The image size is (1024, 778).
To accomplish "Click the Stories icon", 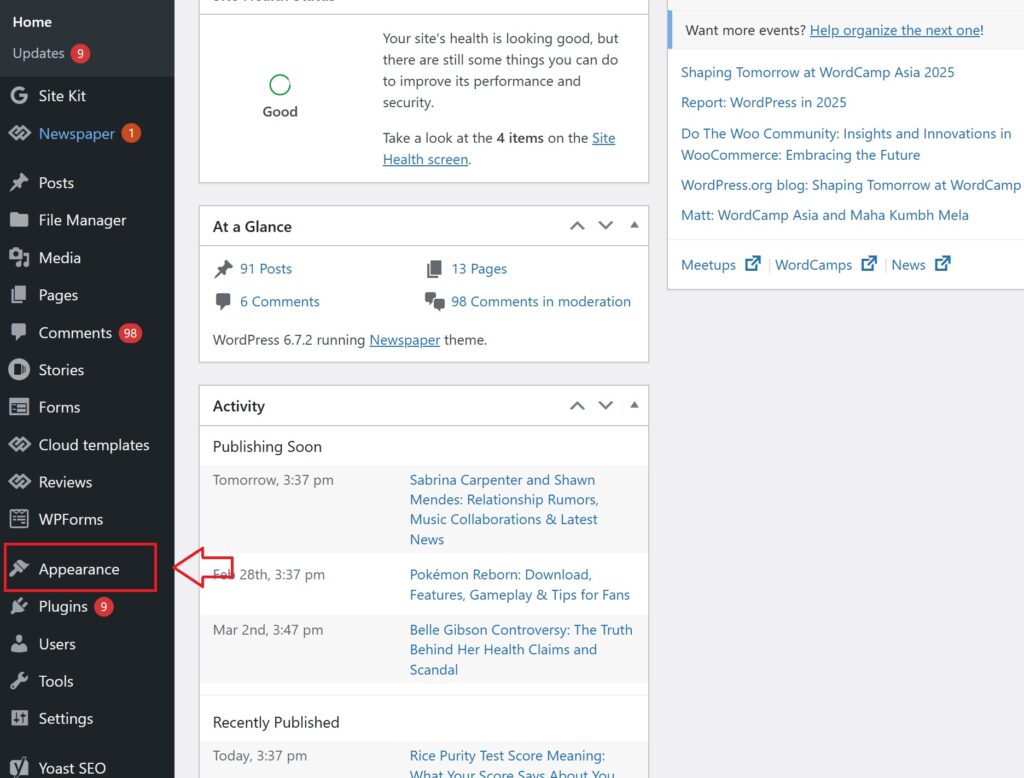I will point(19,370).
